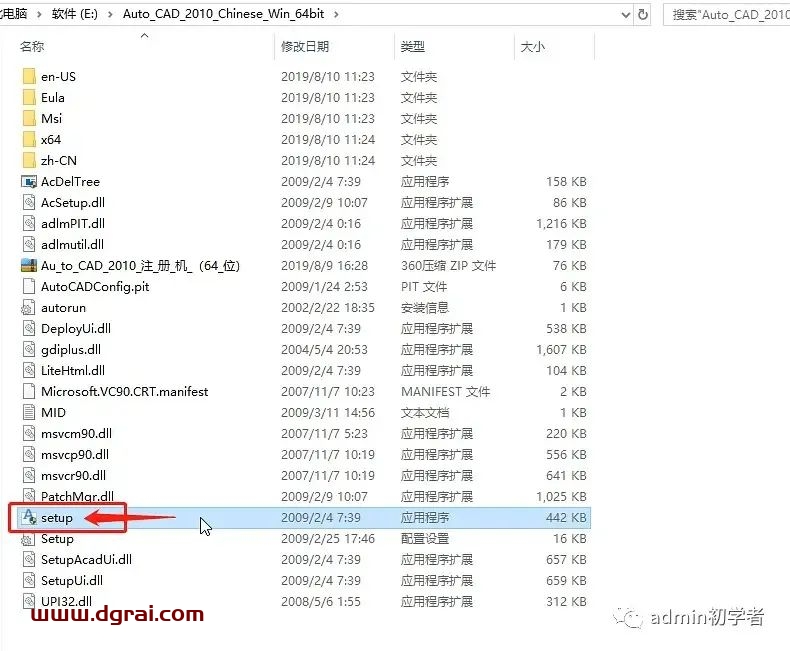Select the LiteHtml.dll file icon

[29, 371]
